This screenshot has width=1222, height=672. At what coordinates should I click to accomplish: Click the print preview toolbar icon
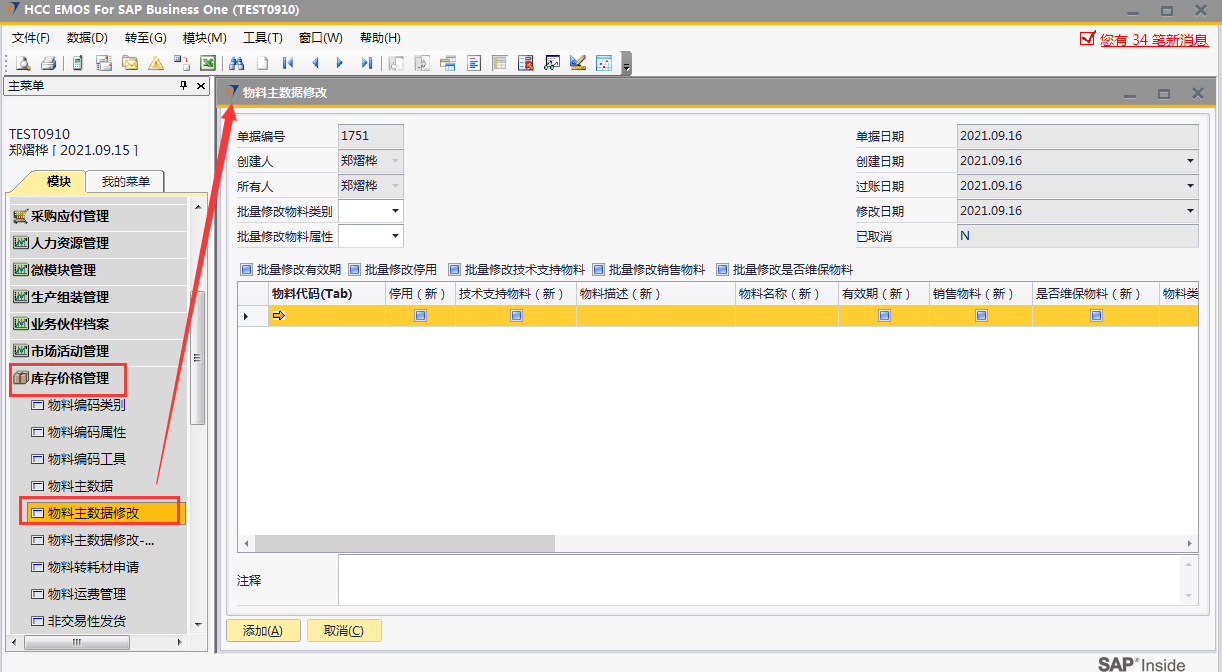[x=22, y=63]
